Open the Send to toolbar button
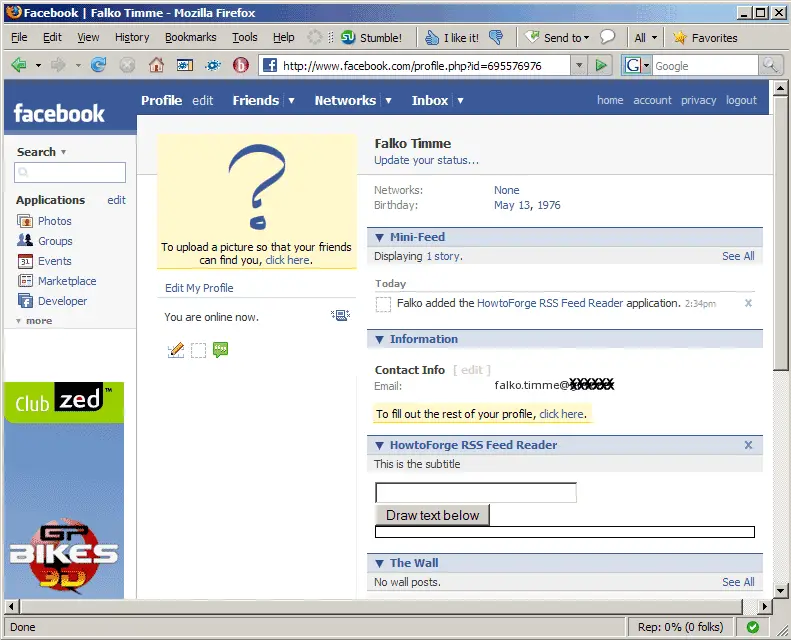Image resolution: width=791 pixels, height=640 pixels. point(557,37)
